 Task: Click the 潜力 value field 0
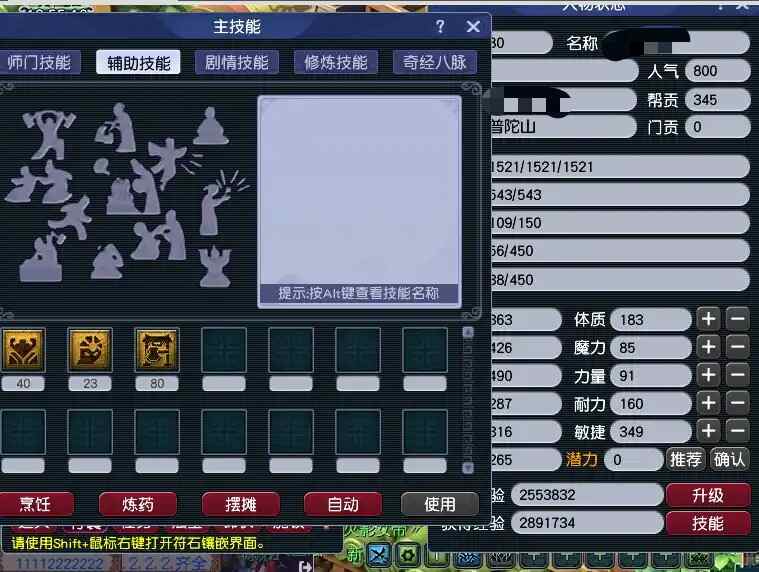635,459
